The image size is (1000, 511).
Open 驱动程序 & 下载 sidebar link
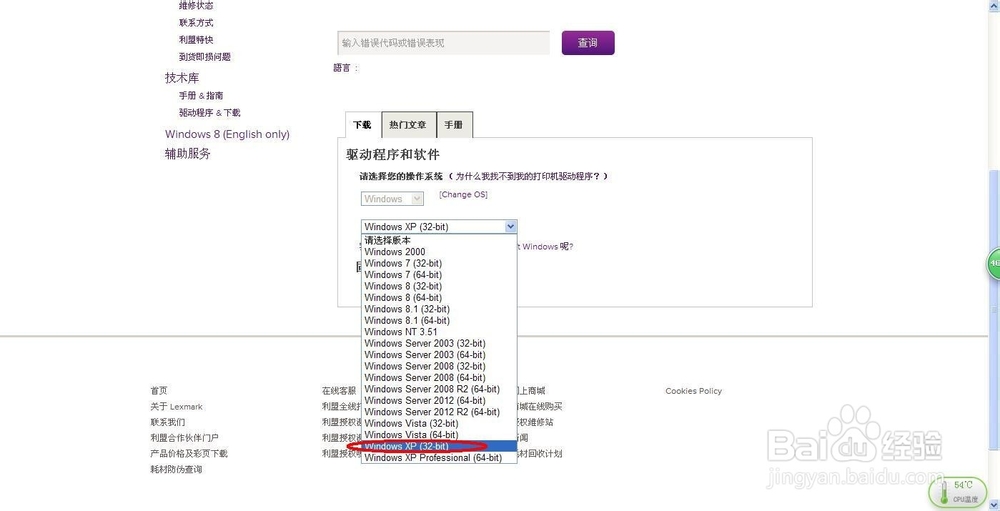point(209,113)
